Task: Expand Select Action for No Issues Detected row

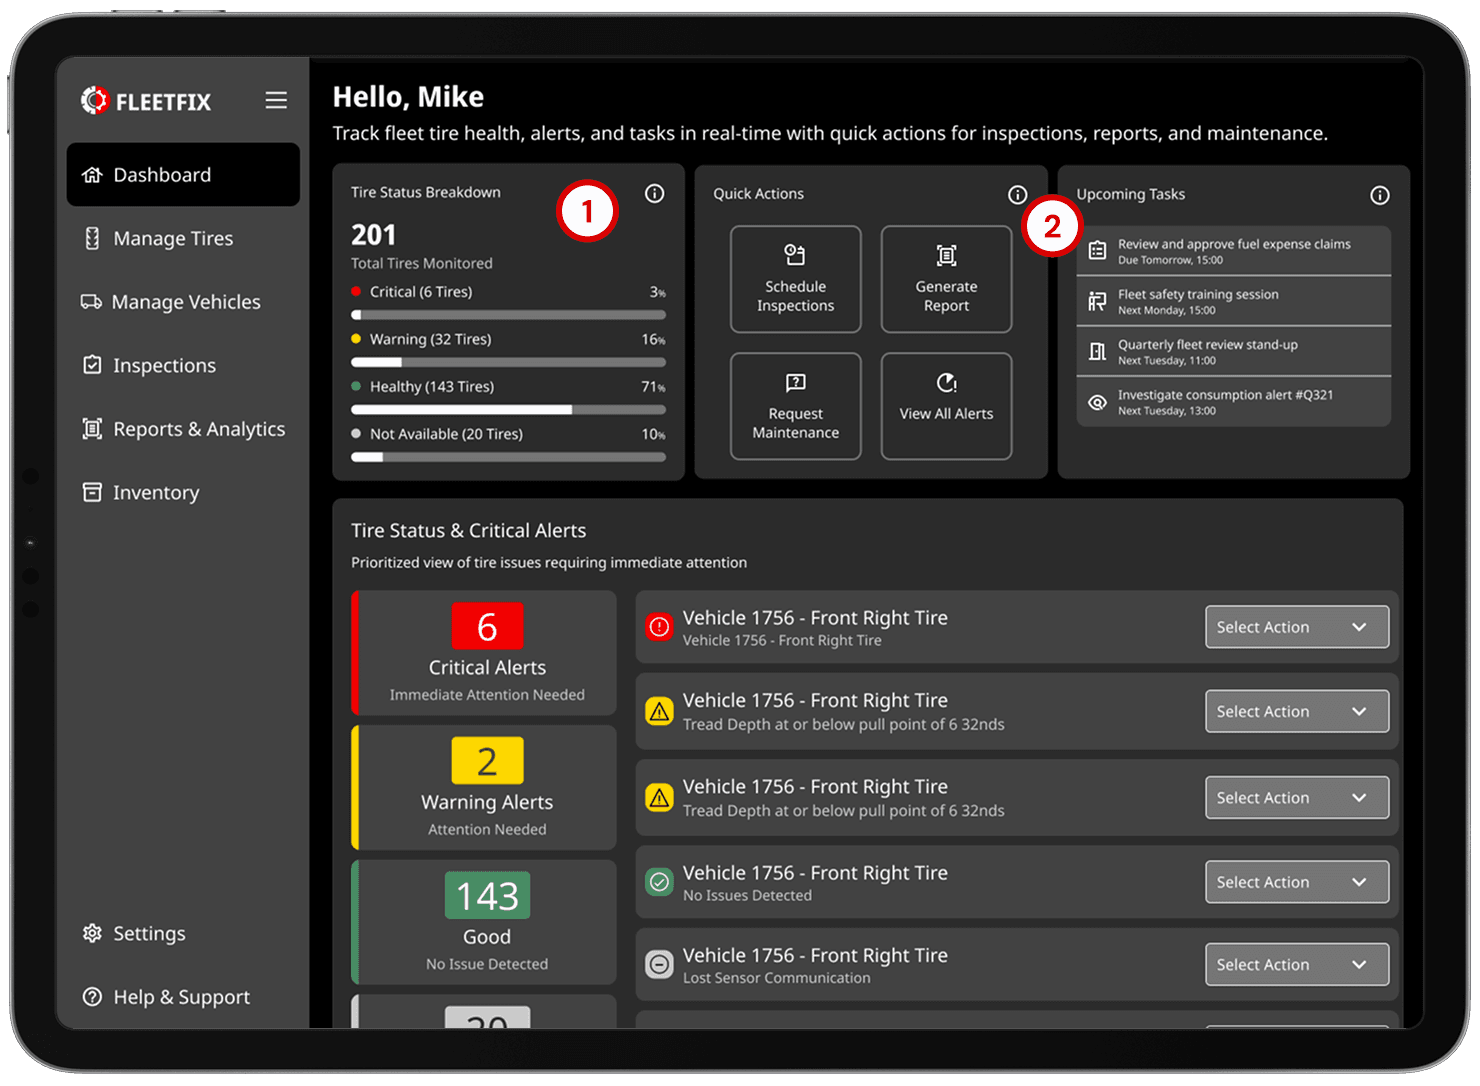Action: (1296, 882)
